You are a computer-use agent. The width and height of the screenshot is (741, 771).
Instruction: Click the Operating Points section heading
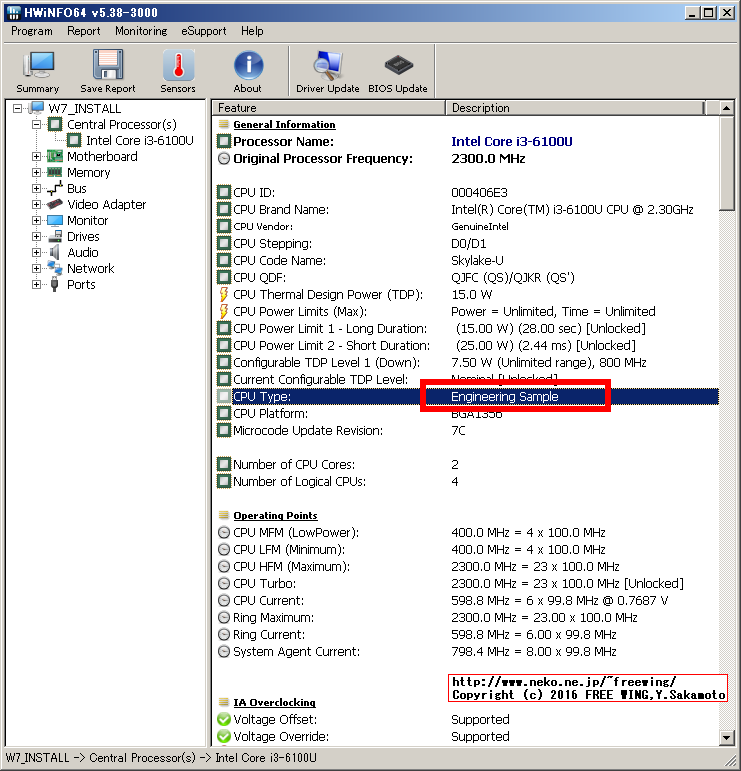click(x=275, y=515)
